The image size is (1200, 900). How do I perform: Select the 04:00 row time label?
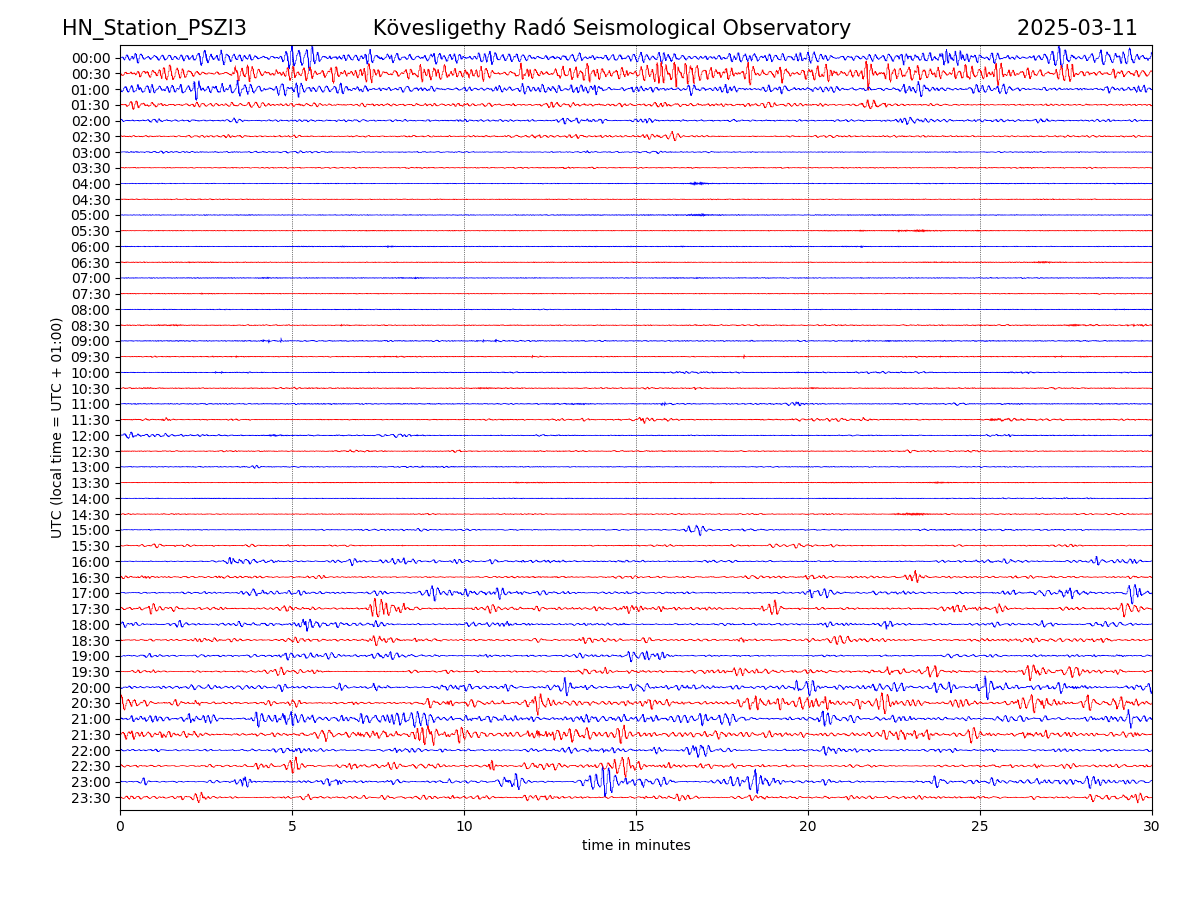click(91, 184)
